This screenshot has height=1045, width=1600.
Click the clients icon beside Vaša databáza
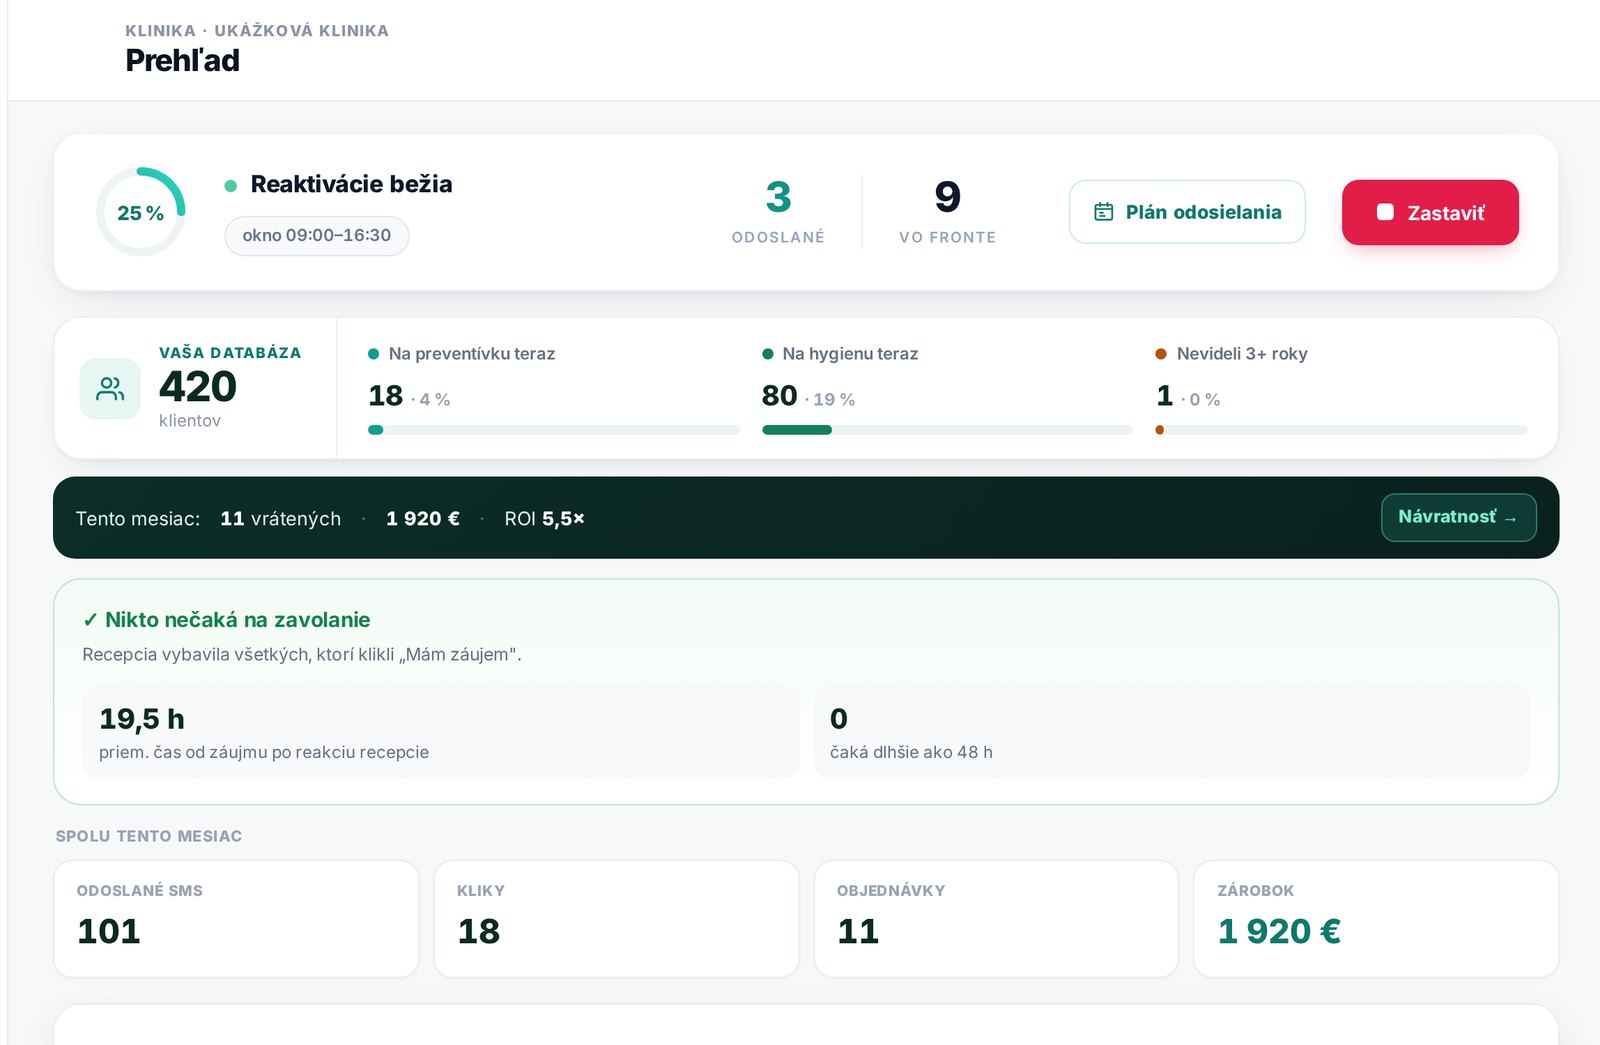click(x=110, y=389)
